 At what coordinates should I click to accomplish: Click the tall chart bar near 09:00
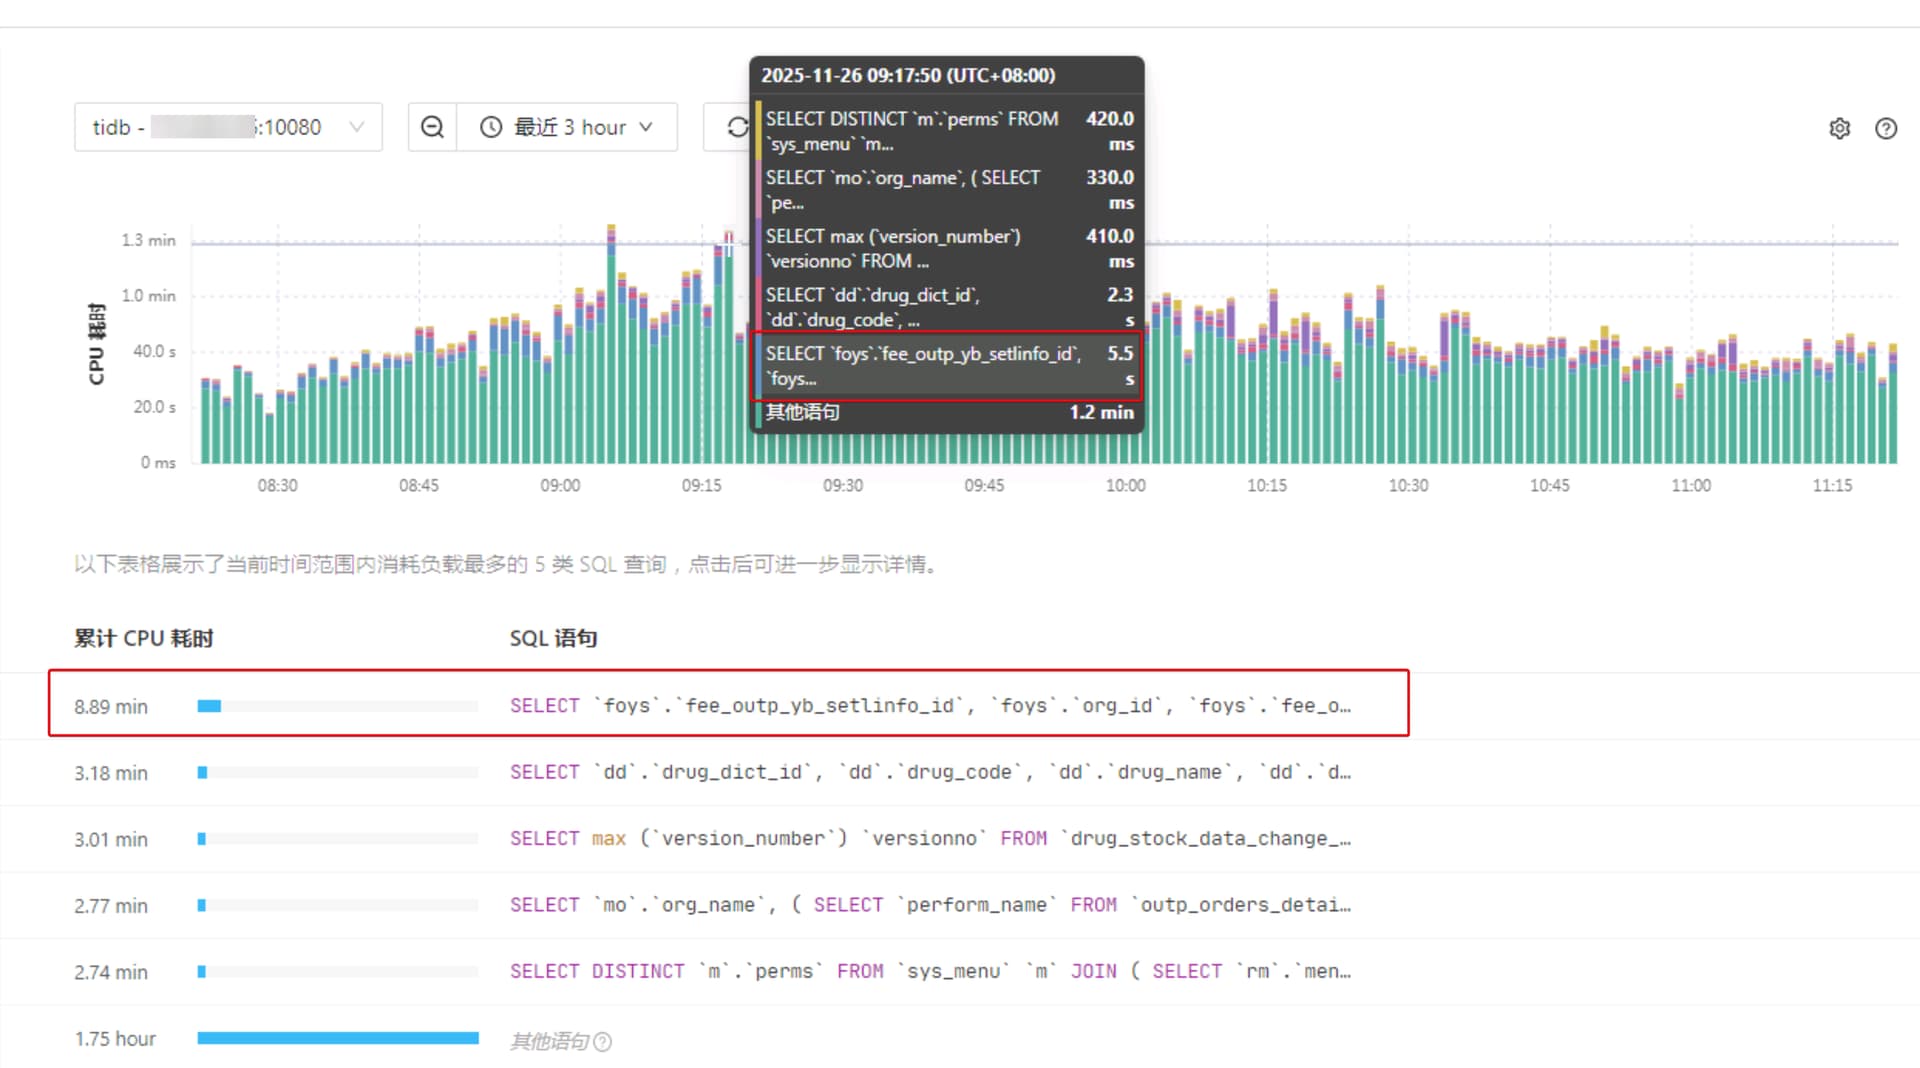pos(611,350)
